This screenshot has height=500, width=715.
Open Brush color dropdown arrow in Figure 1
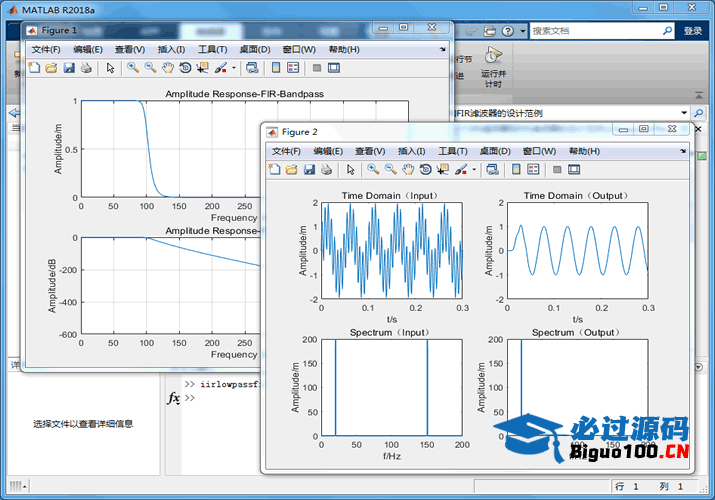(x=234, y=68)
